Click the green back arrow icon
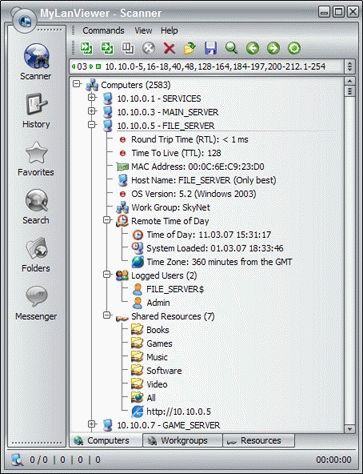This screenshot has width=363, height=474. click(252, 48)
